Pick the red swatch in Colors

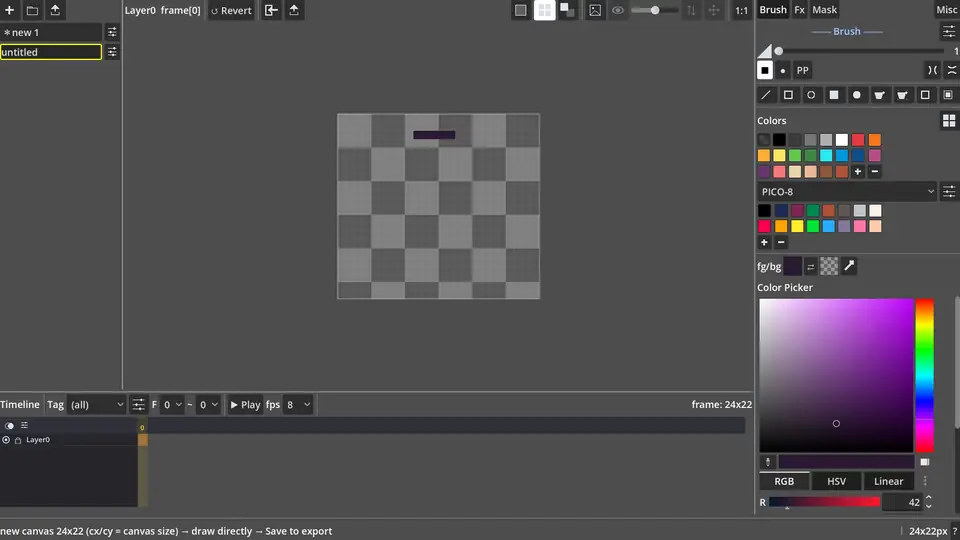pyautogui.click(x=858, y=140)
